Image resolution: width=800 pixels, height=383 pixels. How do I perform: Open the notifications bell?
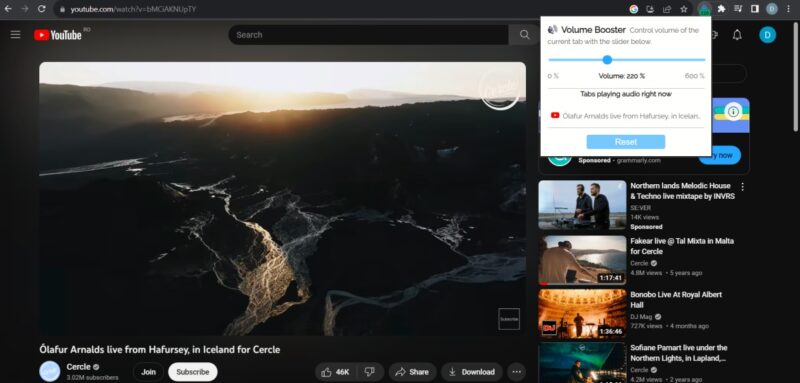(x=737, y=35)
